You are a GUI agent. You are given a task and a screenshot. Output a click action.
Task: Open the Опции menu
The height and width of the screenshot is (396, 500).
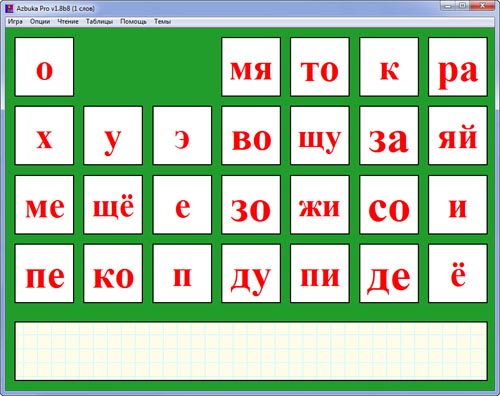click(x=40, y=22)
